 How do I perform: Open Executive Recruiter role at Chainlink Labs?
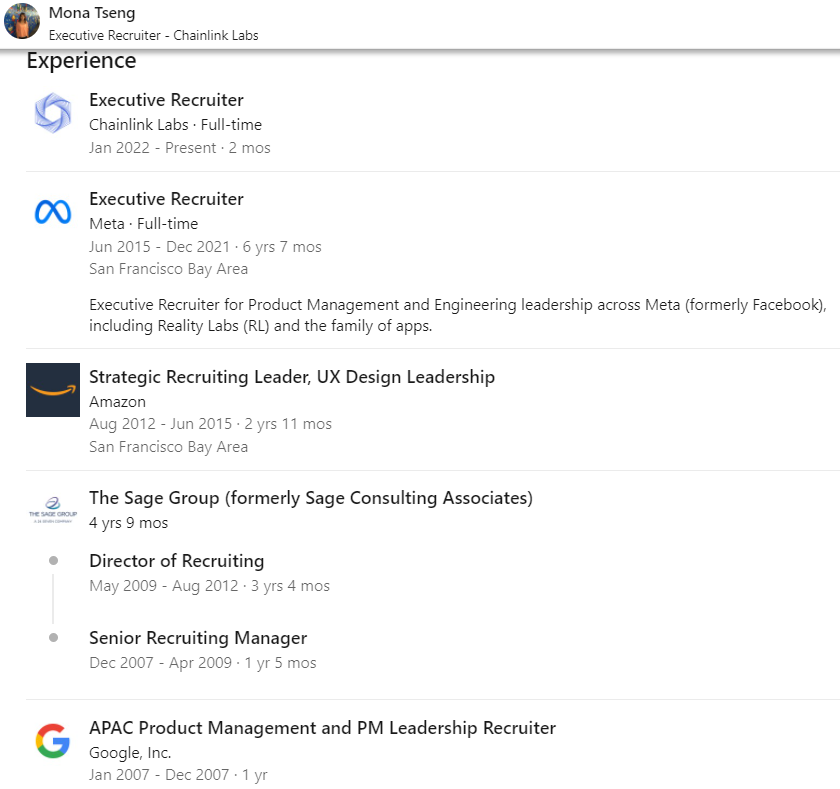[x=166, y=100]
